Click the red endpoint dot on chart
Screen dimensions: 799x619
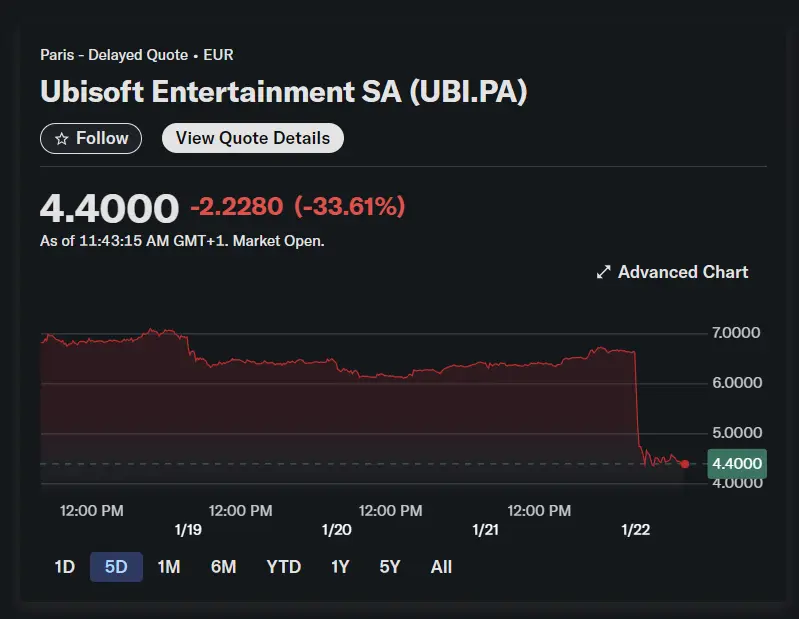pos(684,464)
